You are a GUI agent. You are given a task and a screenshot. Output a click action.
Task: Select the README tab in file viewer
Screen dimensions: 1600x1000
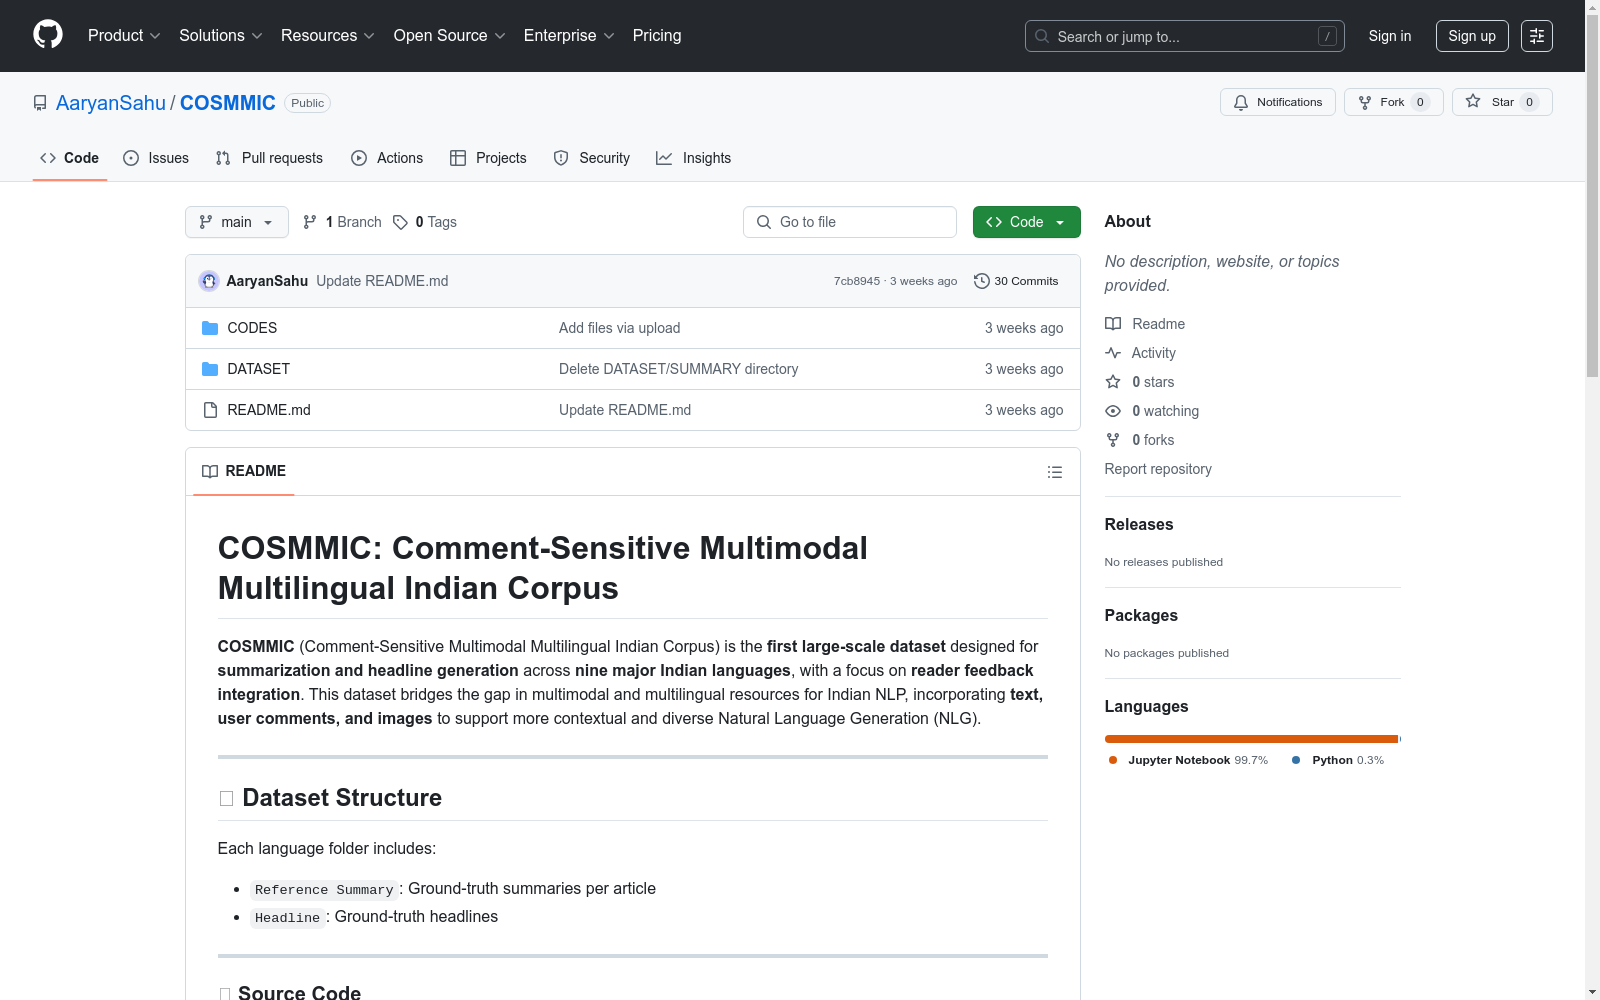[x=244, y=471]
